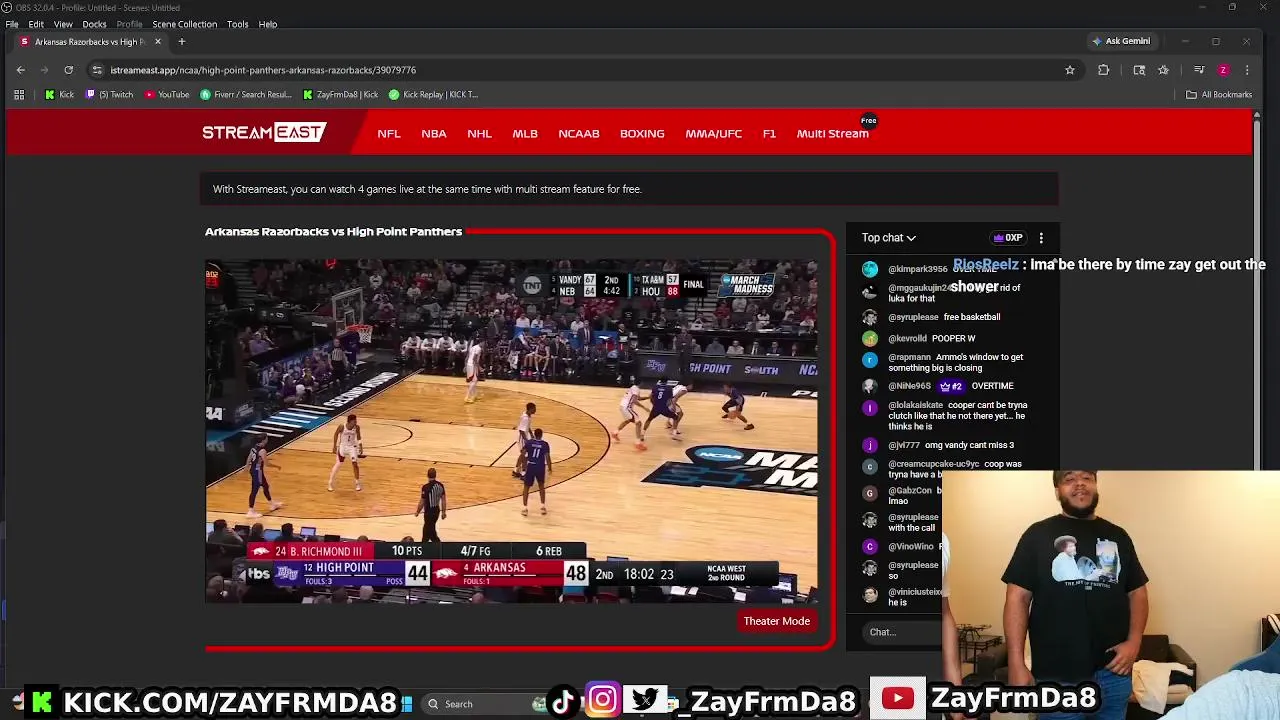Click Ask Gemini button

1121,41
